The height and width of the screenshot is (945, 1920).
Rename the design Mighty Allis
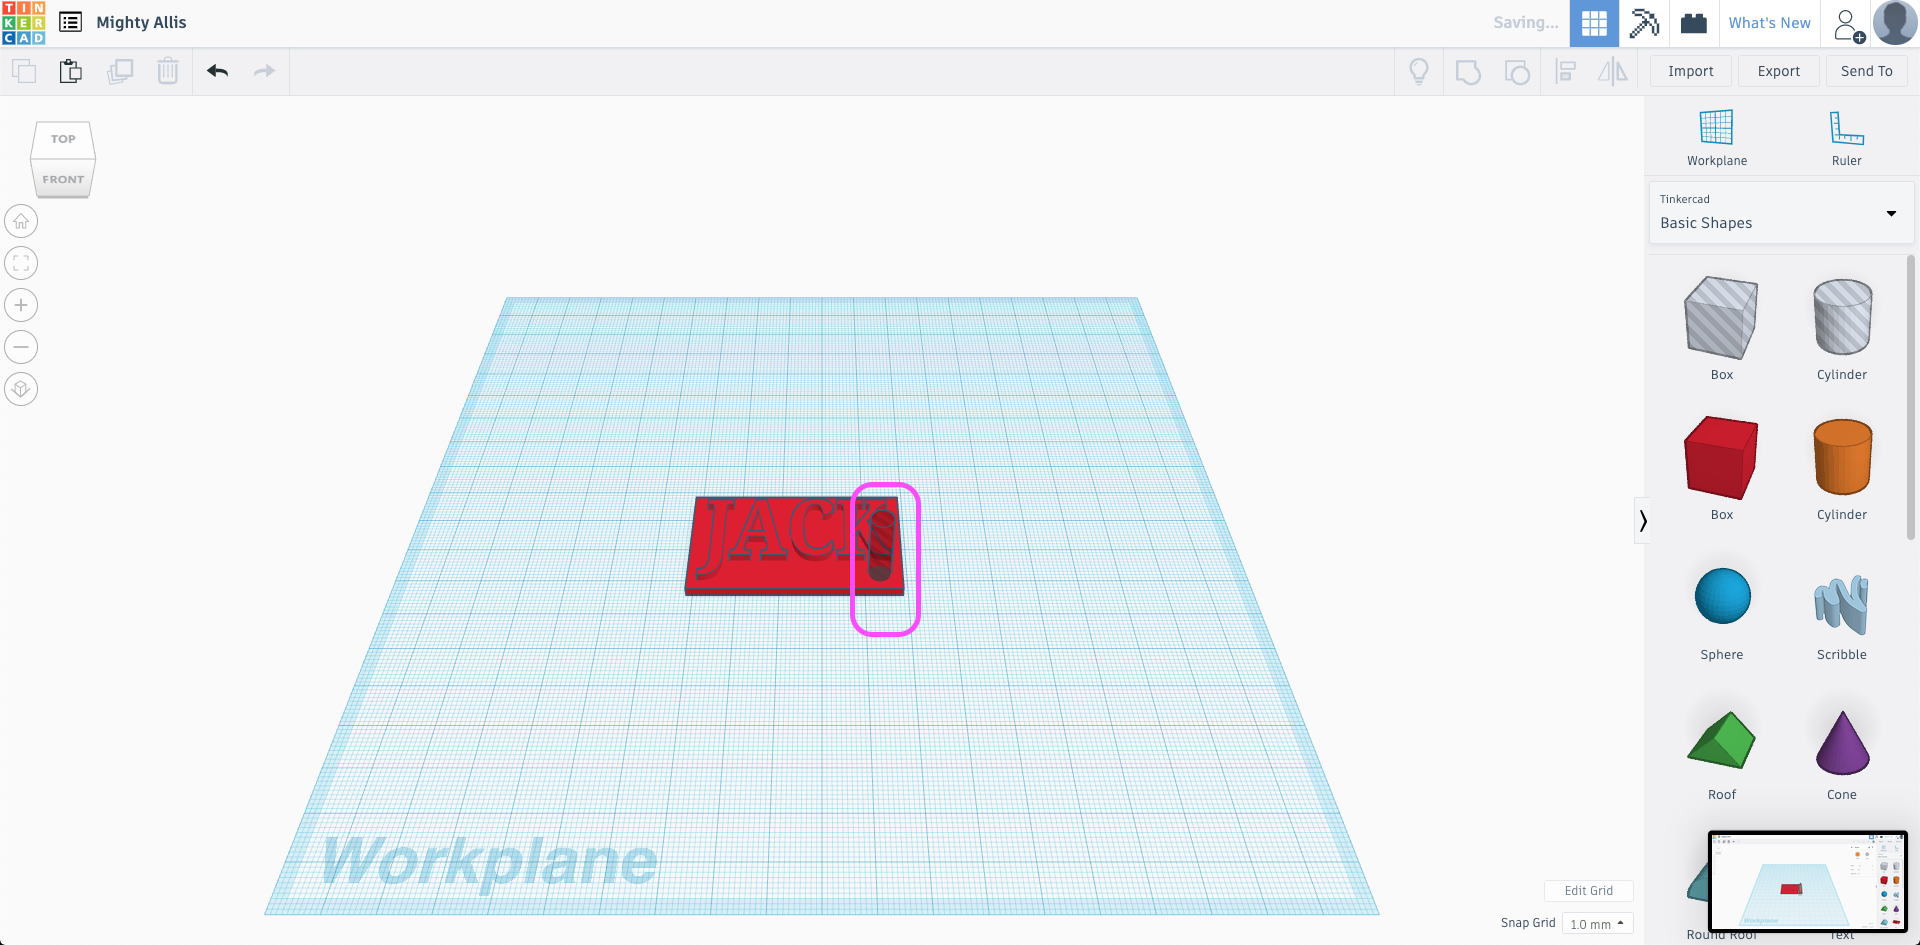[141, 22]
